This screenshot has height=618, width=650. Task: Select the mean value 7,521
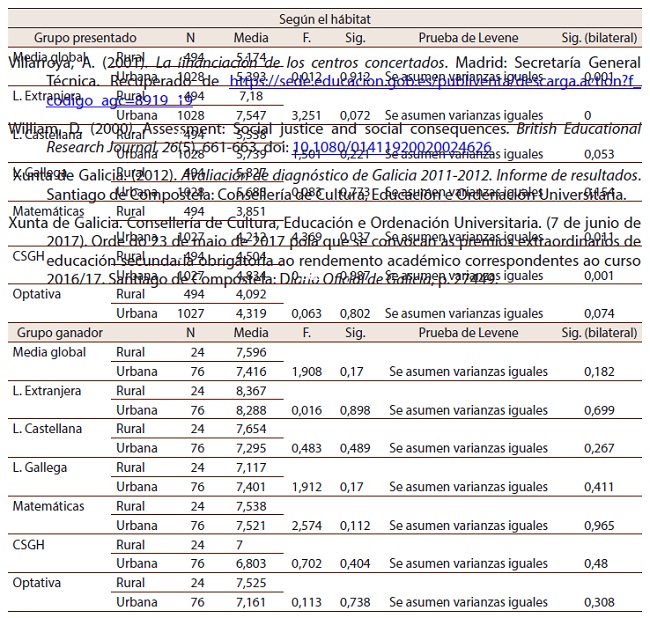251,526
